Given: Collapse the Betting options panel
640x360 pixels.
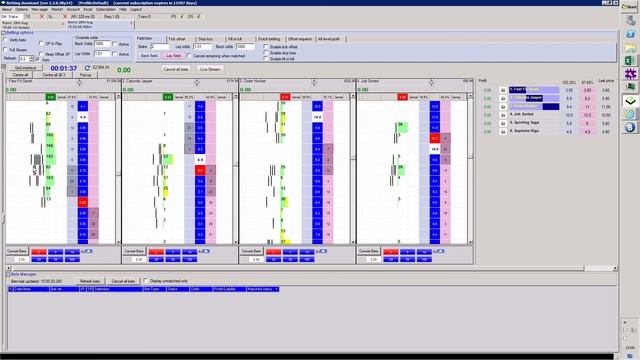Looking at the screenshot, I should tap(4, 33).
